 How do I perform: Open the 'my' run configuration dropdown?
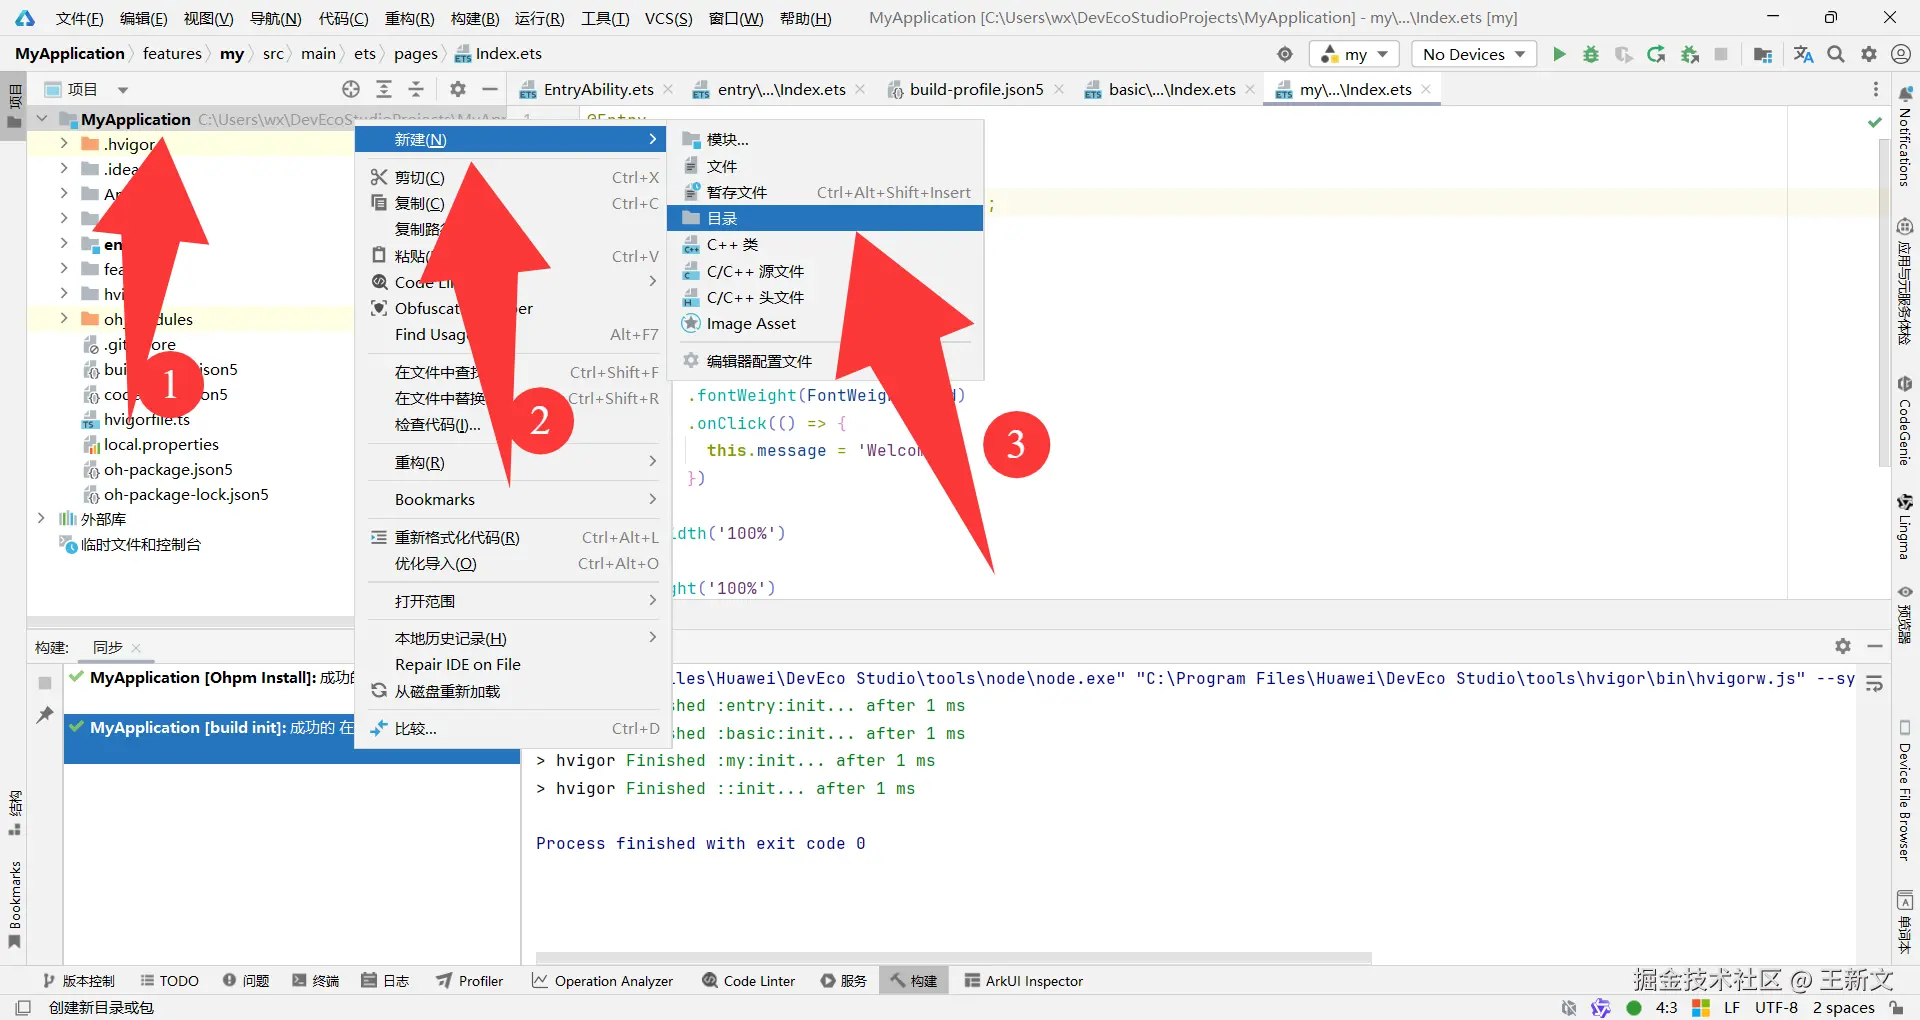1355,54
